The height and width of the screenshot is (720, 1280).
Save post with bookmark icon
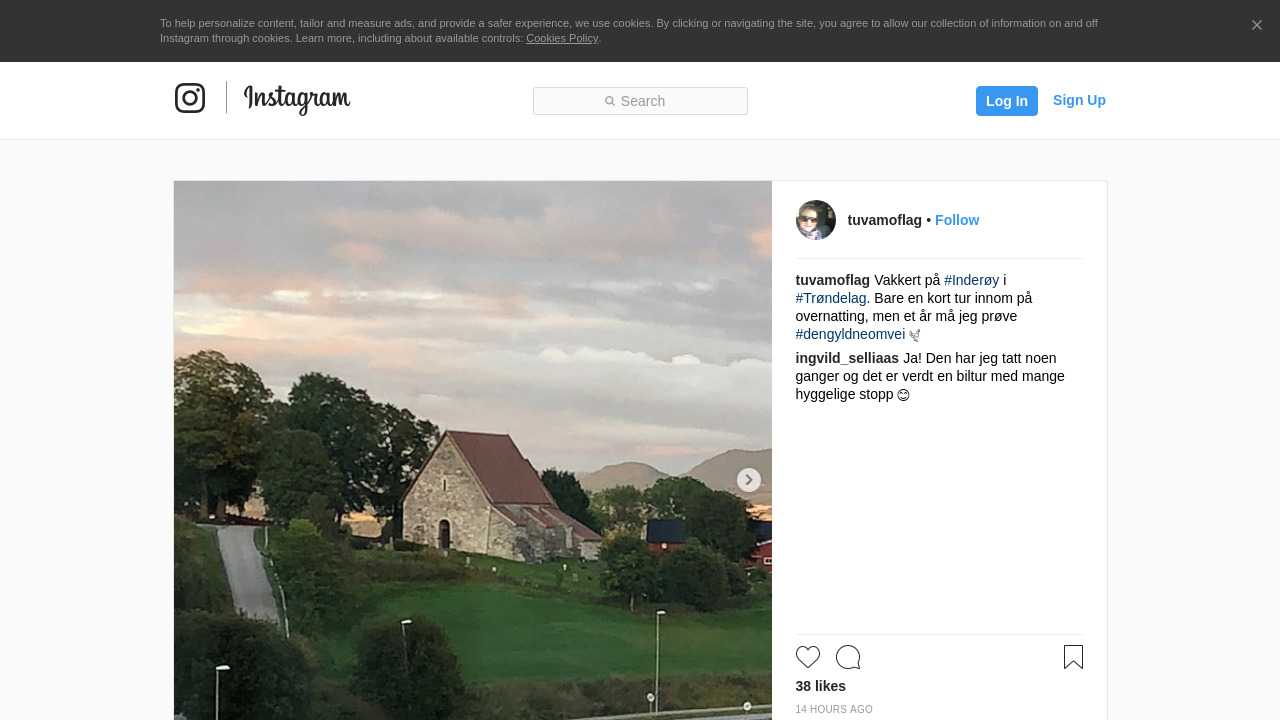[1073, 657]
